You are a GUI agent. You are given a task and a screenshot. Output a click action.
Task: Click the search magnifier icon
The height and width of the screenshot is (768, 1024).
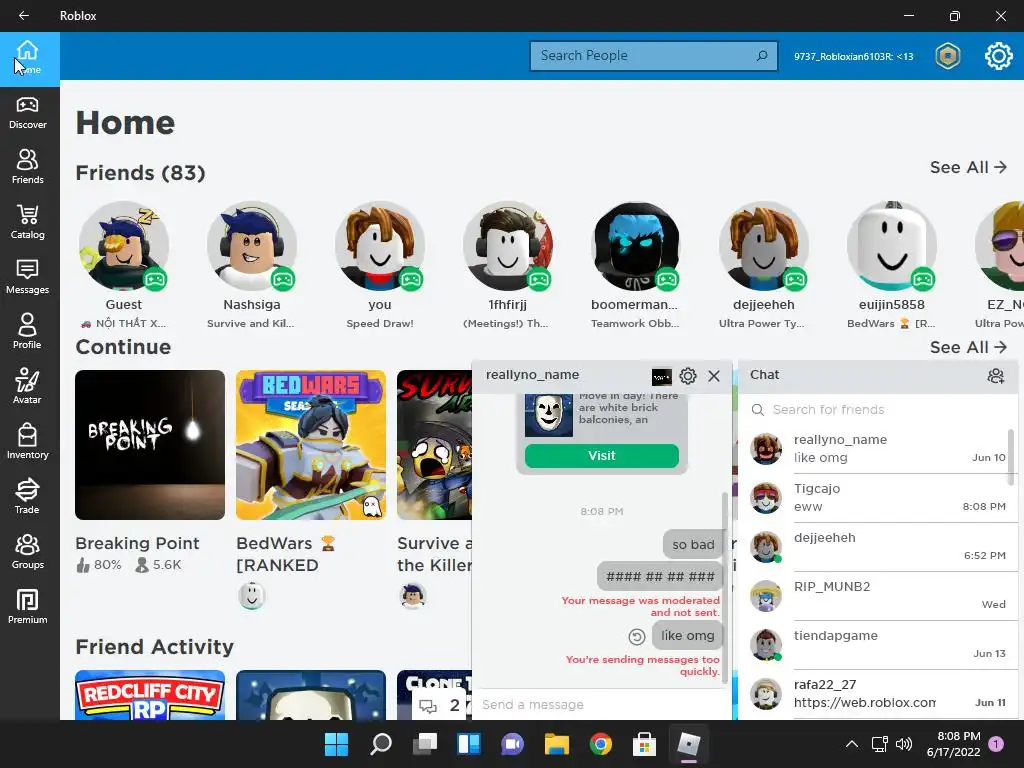click(761, 56)
